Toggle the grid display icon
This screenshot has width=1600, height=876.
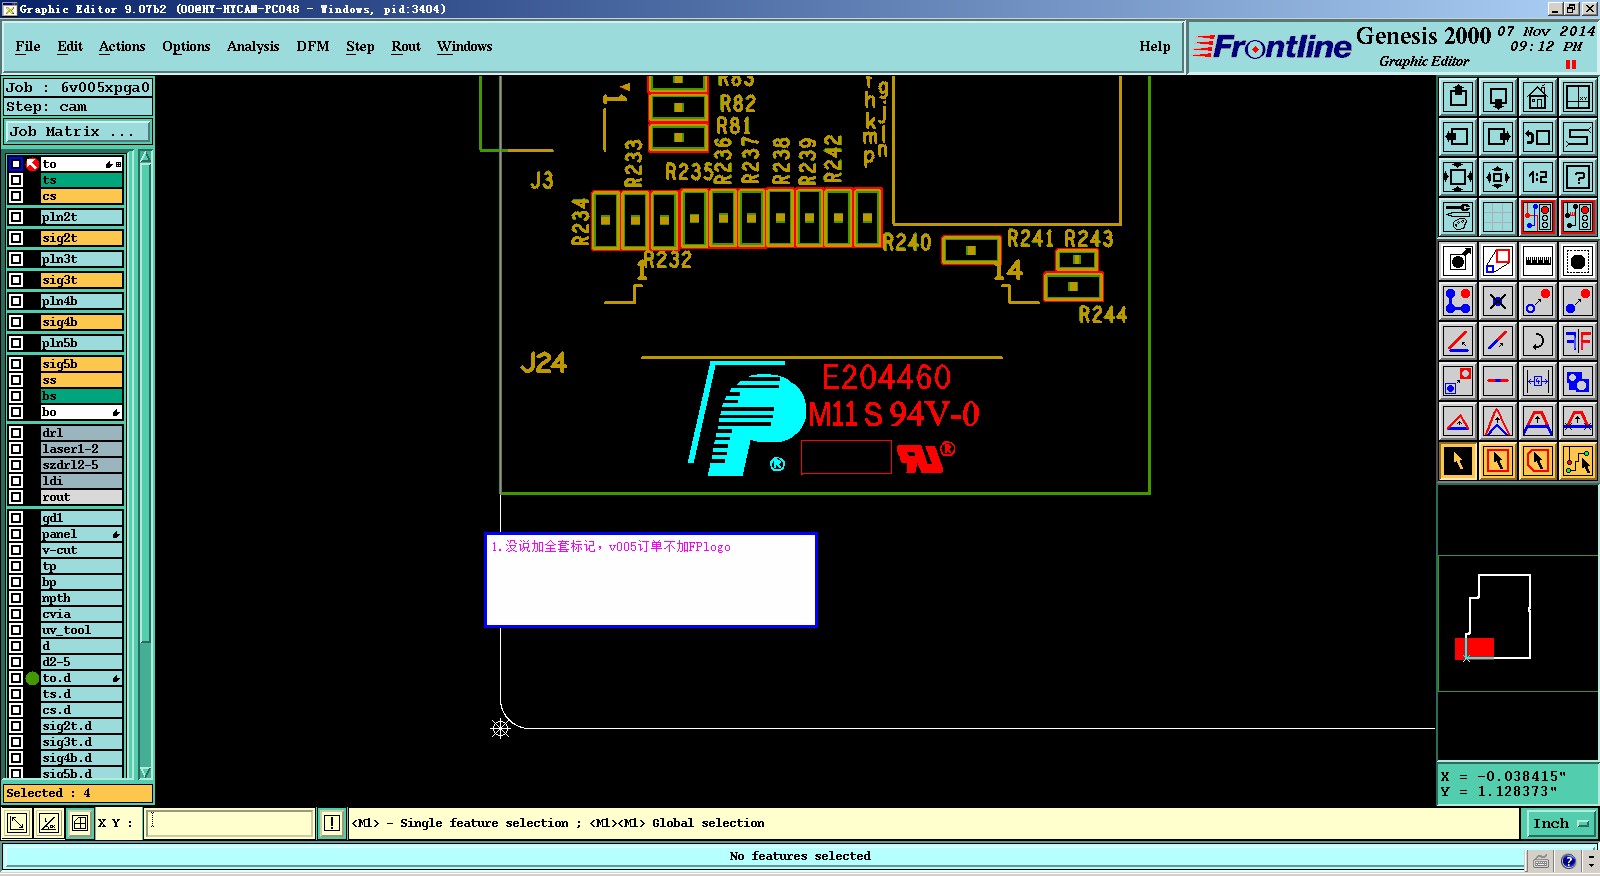tap(1498, 217)
